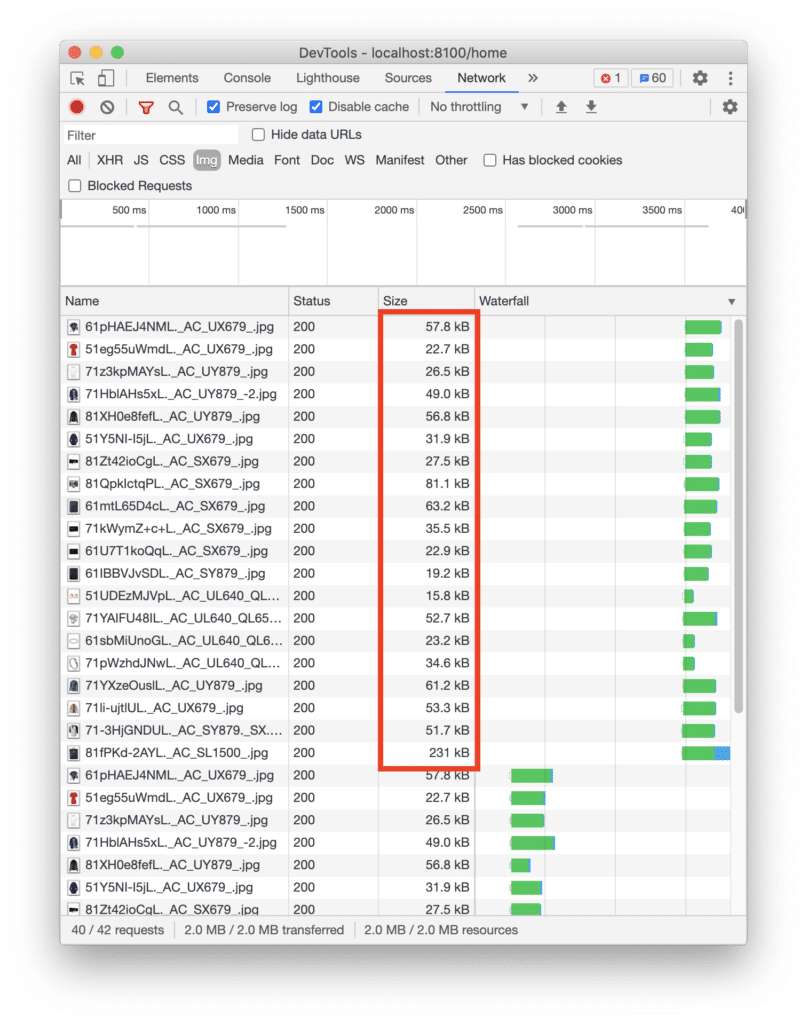Switch to the Console tab
The image size is (807, 1024).
point(247,78)
